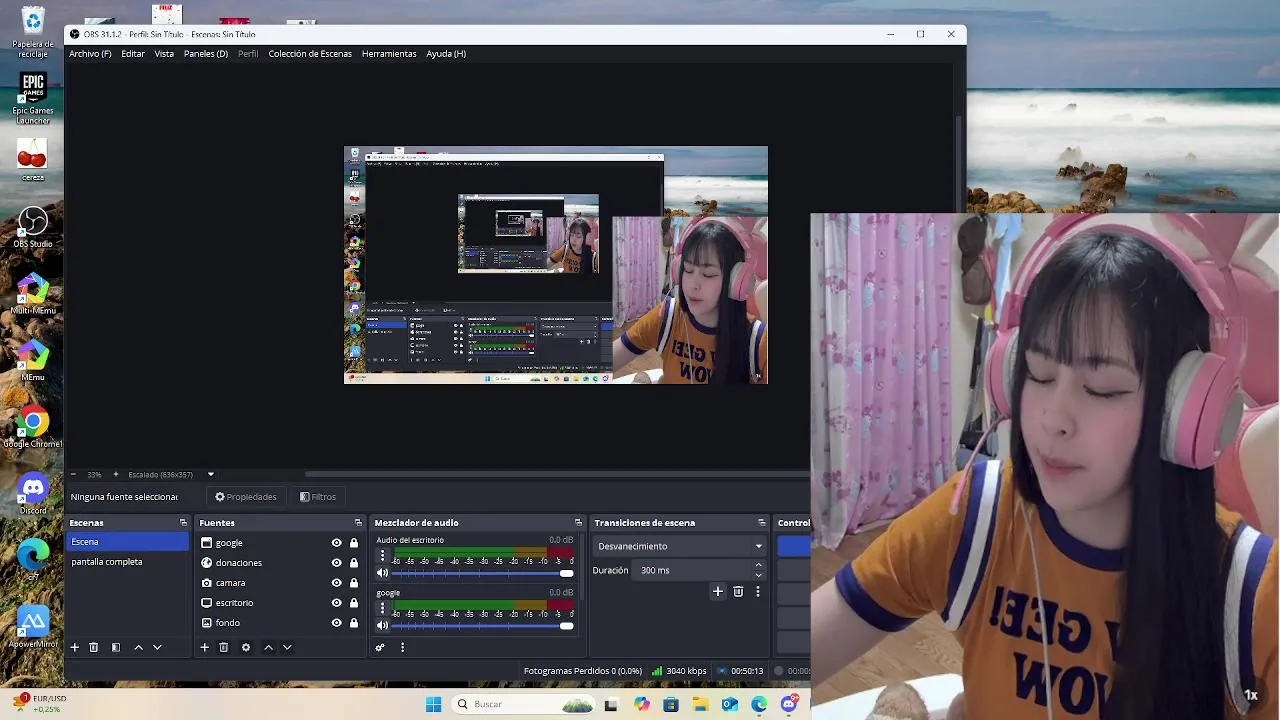Hide the escritorio source with eye icon
Screen dimensions: 1280x720
(x=336, y=602)
